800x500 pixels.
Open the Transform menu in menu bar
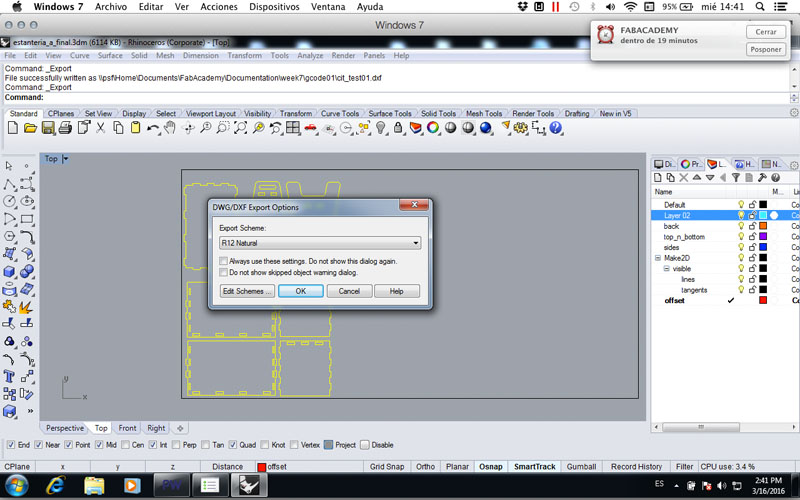tap(244, 56)
